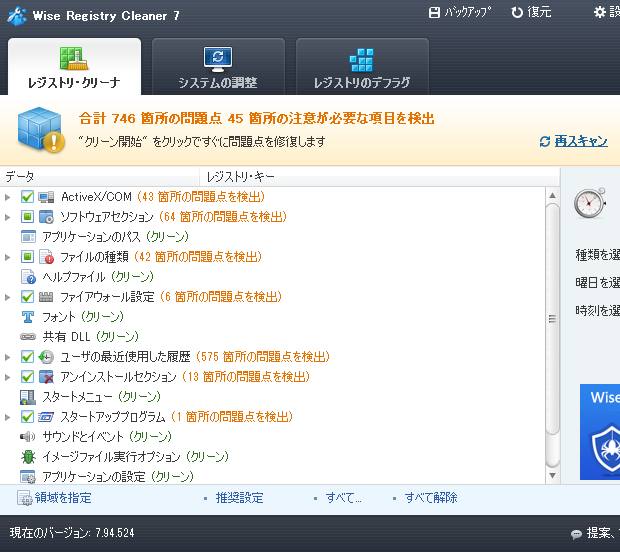Screen dimensions: 620x552
Task: Click the shared DLL (共有 DLL) icon
Action: (28, 337)
